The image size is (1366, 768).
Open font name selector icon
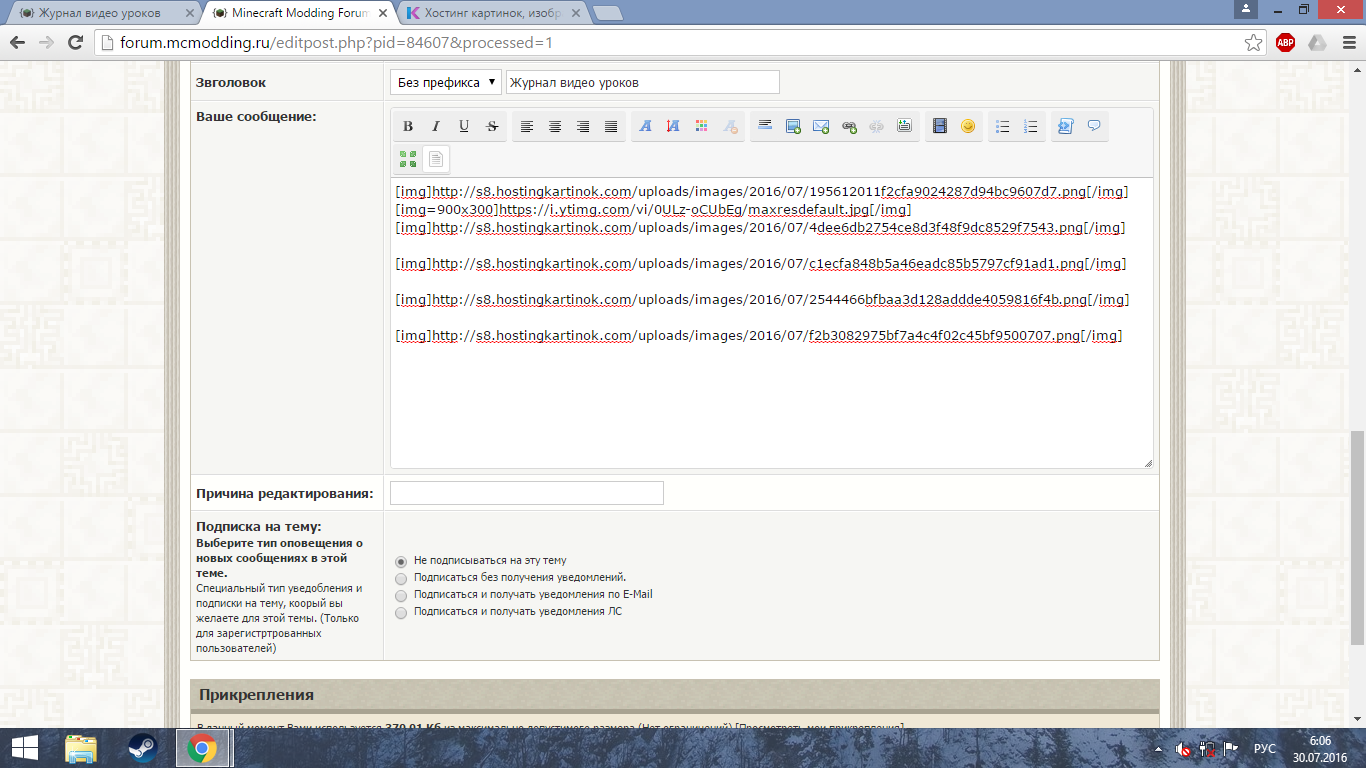click(646, 126)
